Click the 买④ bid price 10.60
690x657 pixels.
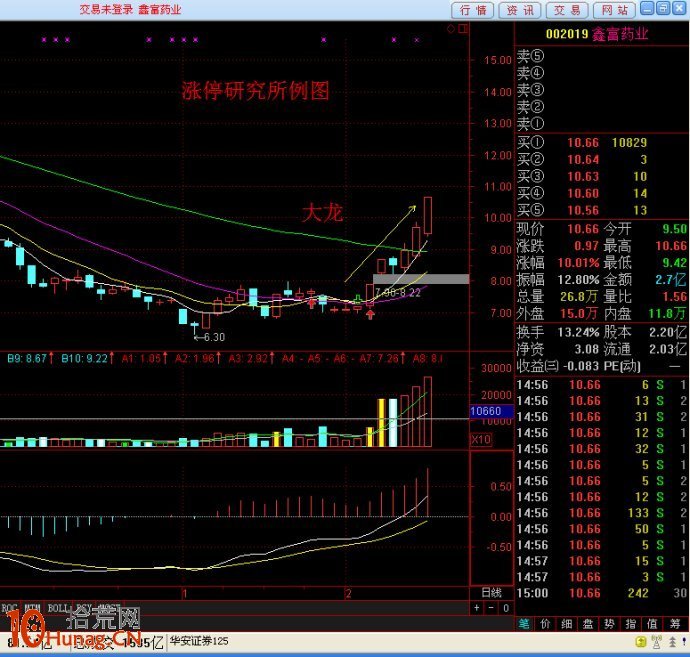583,193
